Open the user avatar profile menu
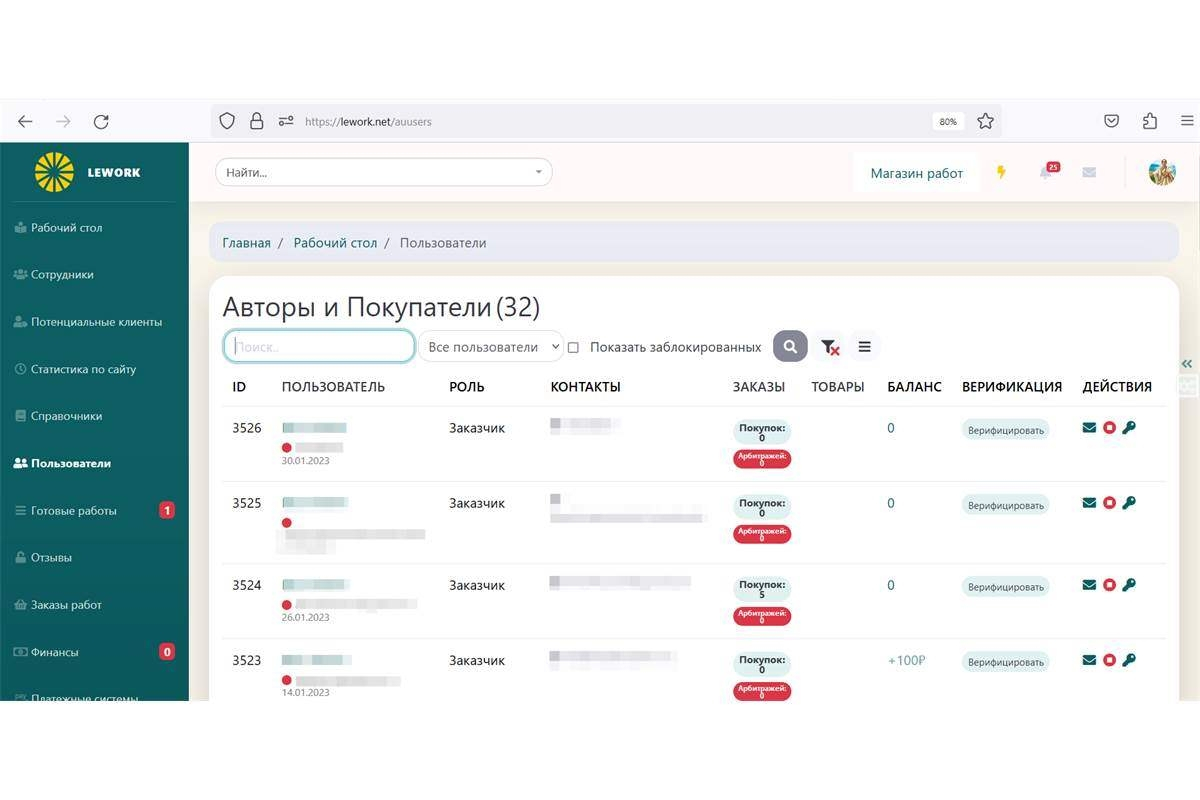The height and width of the screenshot is (800, 1200). (1162, 172)
